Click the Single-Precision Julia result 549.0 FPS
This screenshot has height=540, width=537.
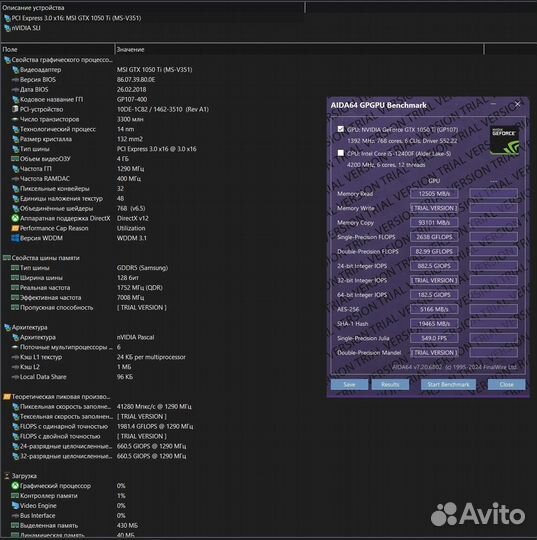(x=434, y=338)
